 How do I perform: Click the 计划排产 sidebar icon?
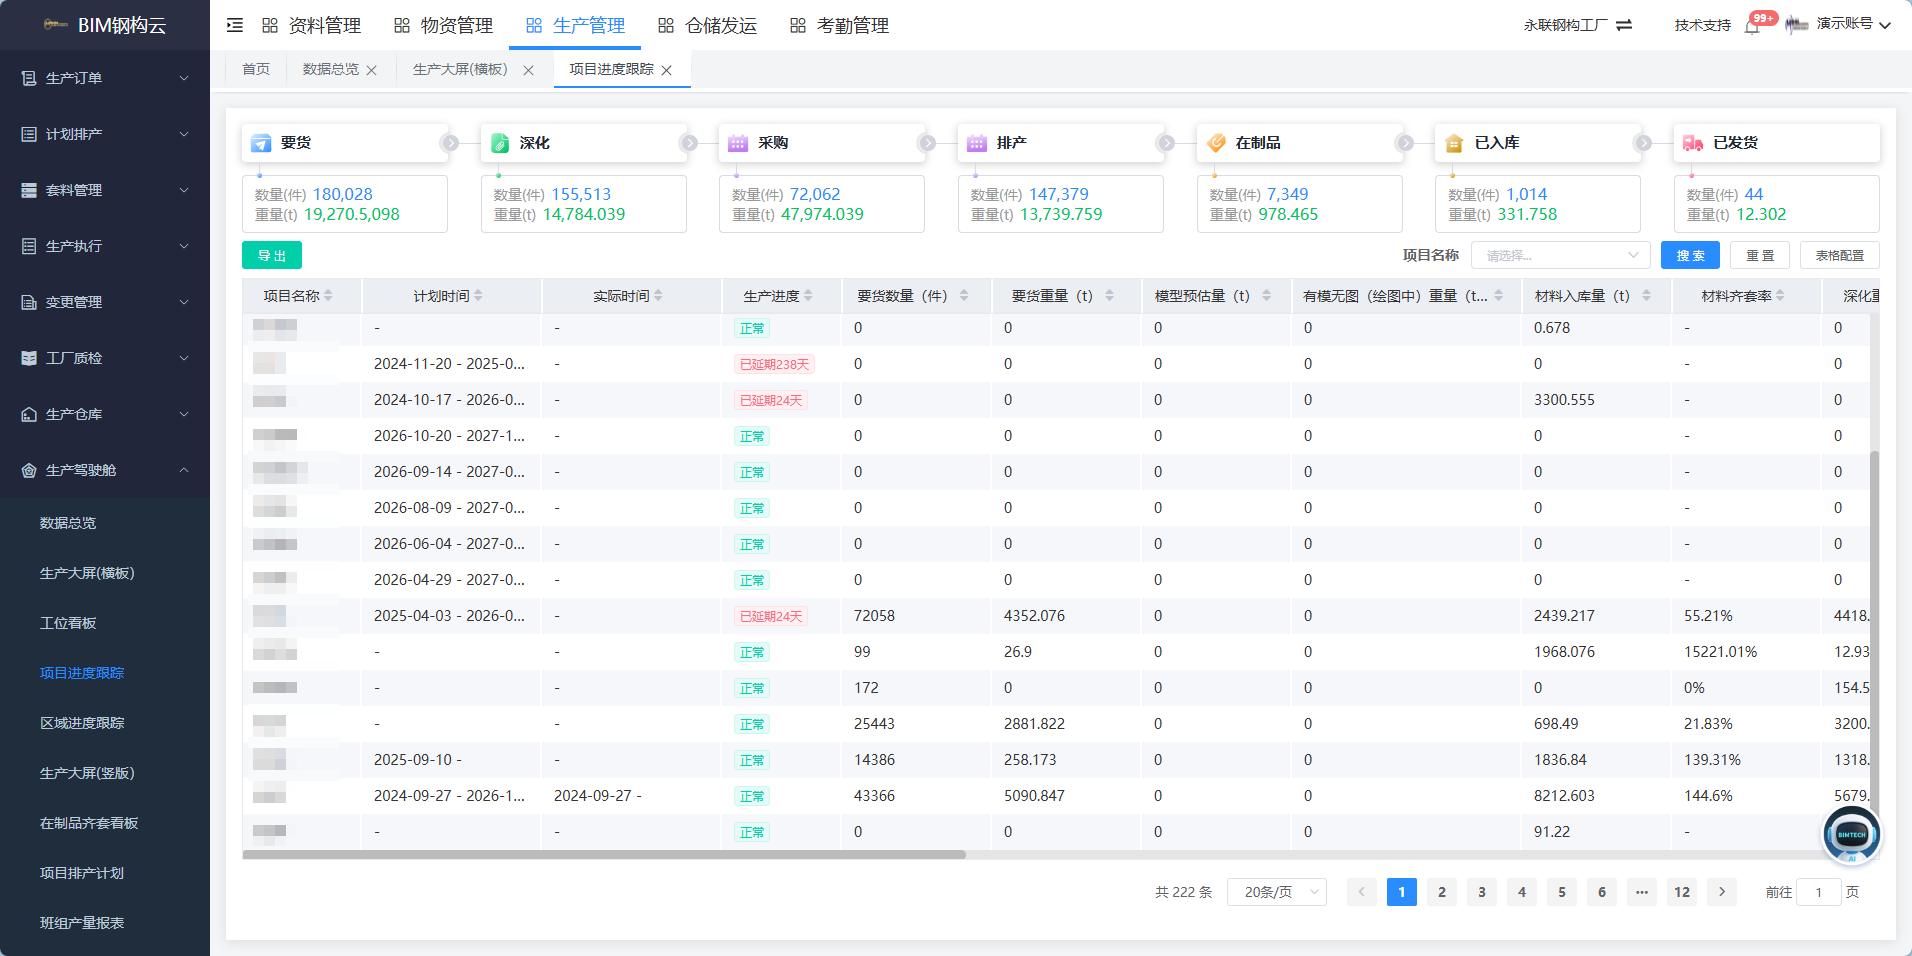[29, 134]
